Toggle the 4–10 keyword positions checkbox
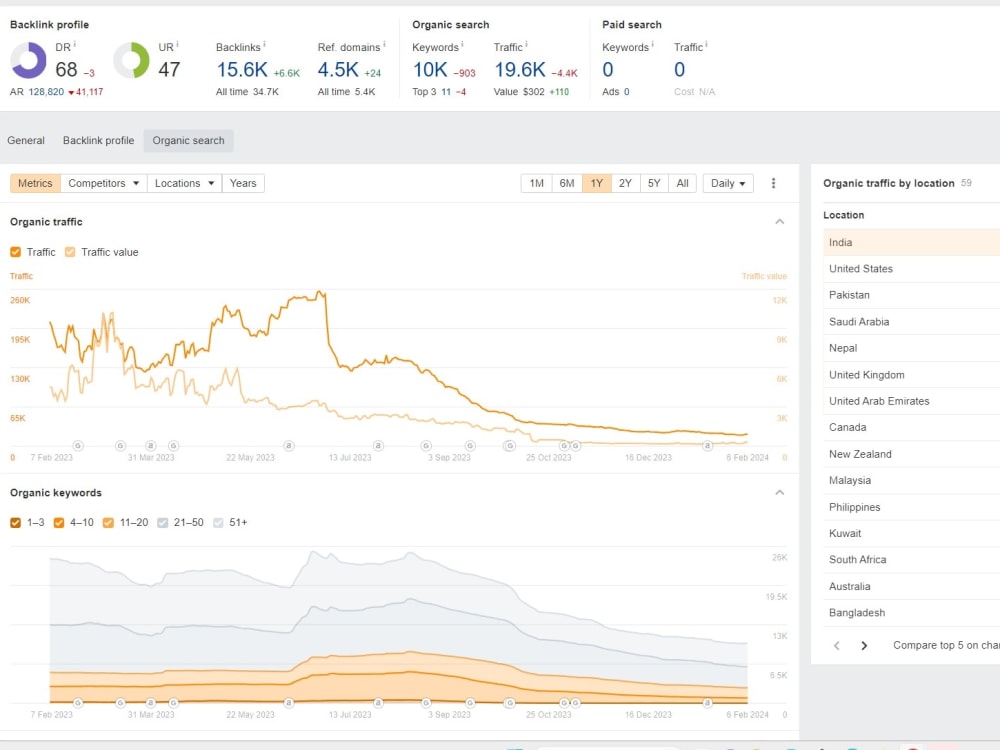This screenshot has height=750, width=1000. 59,522
